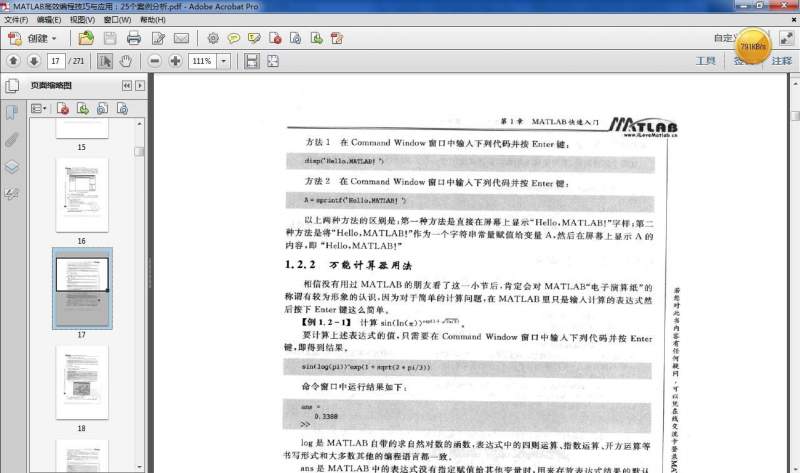
Task: Open the Bookmarks navigation panel
Action: [x=12, y=112]
